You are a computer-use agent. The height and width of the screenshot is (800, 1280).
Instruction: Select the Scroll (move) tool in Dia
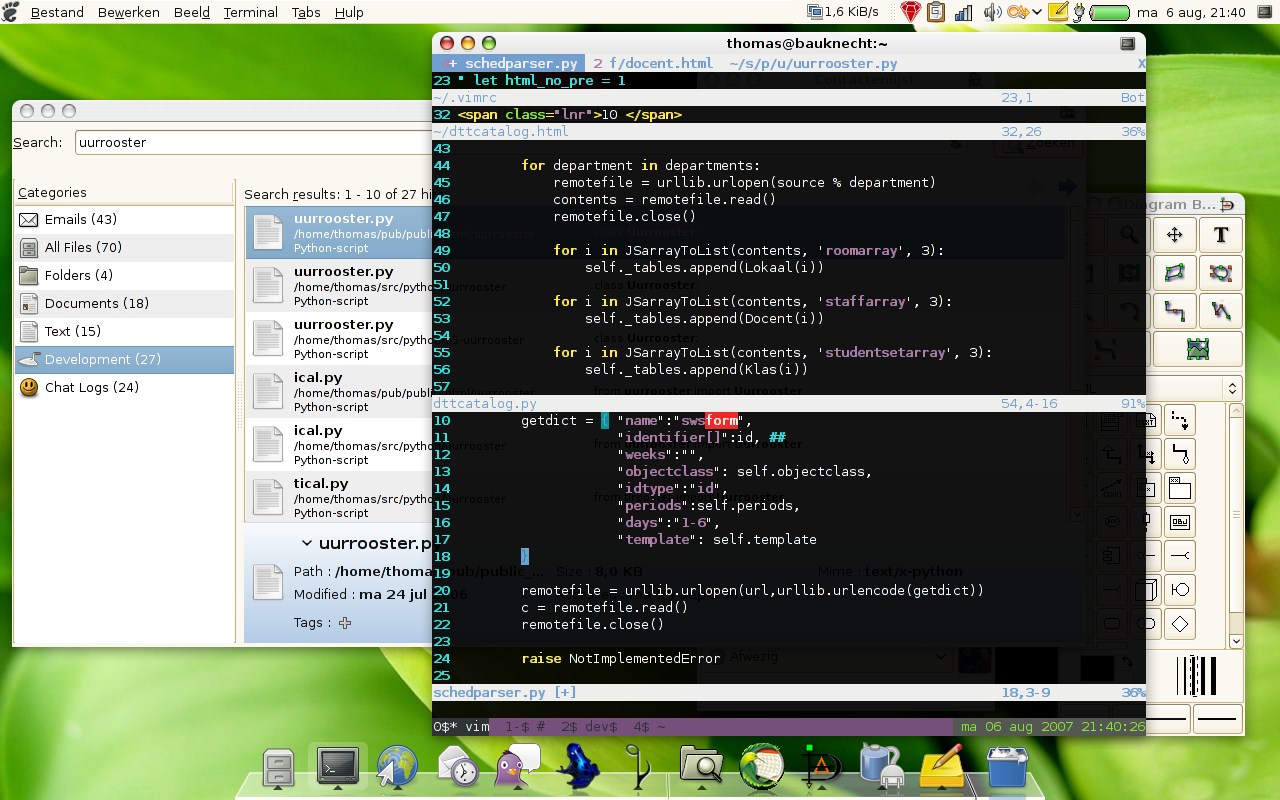coord(1175,235)
